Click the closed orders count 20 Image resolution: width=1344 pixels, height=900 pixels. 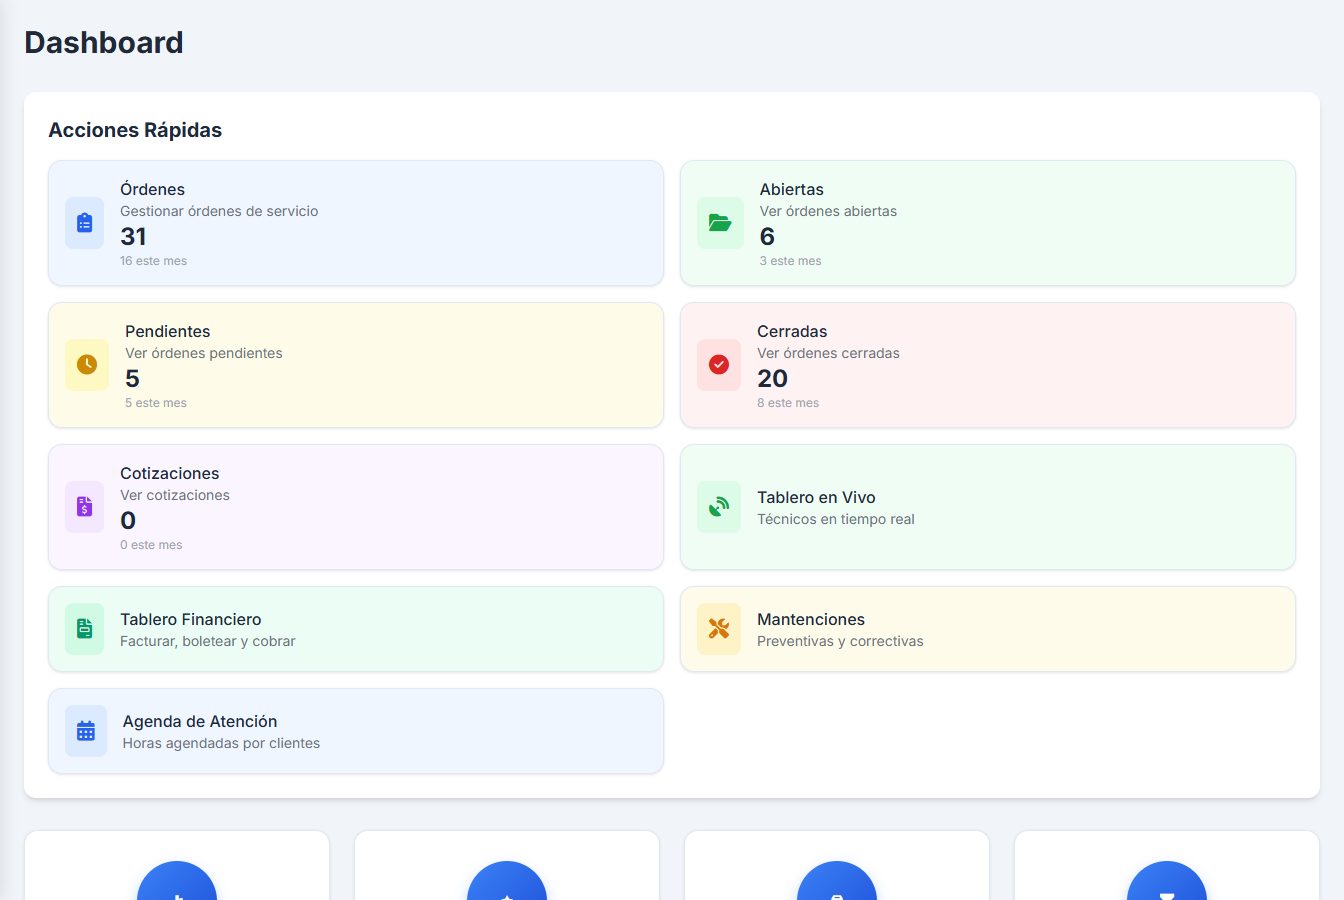772,379
